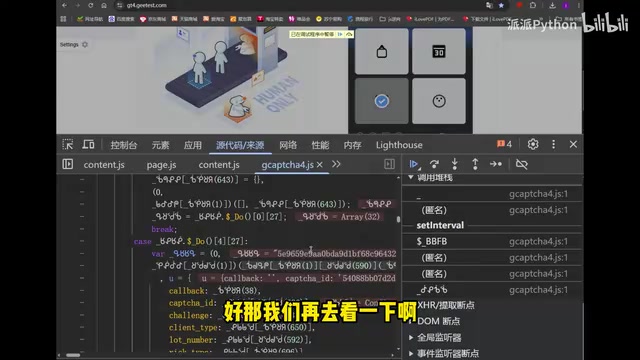Click the Settings gear on the page
Viewport: 640px width, 360px height.
click(x=85, y=44)
